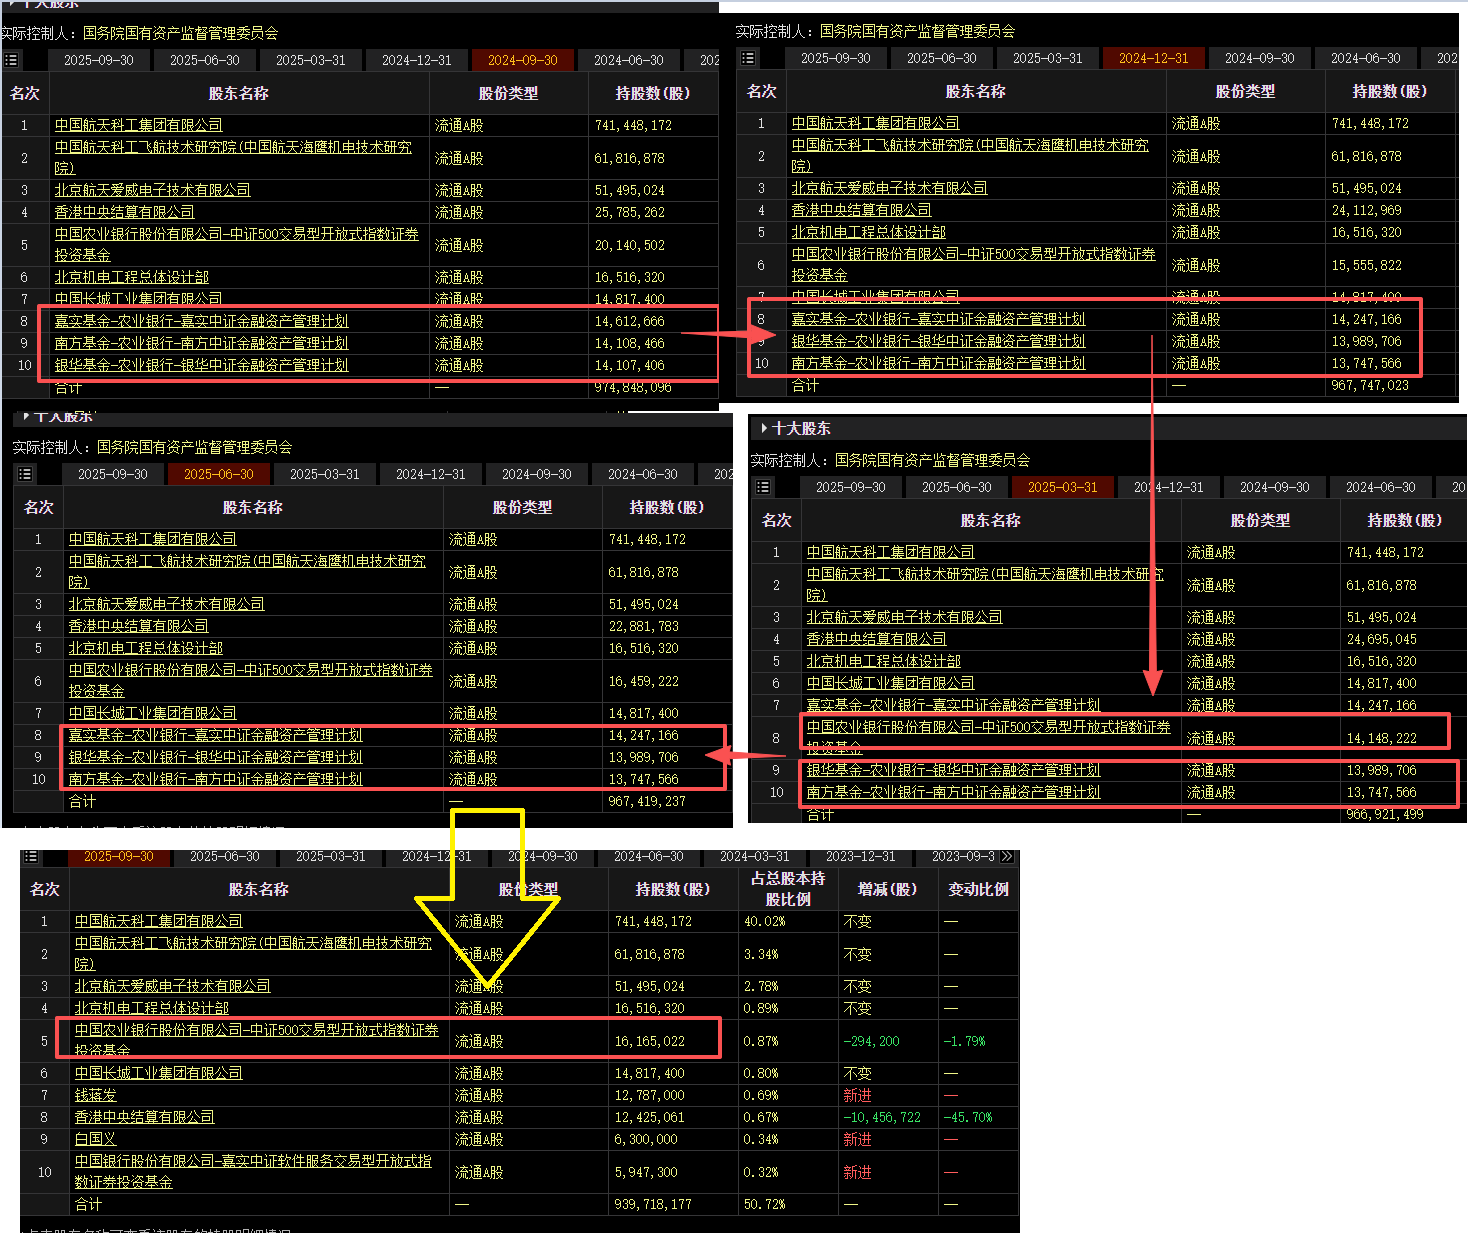Click list icon in the panel with 2025-06-30 highlighted
This screenshot has height=1234, width=1468.
(x=25, y=474)
